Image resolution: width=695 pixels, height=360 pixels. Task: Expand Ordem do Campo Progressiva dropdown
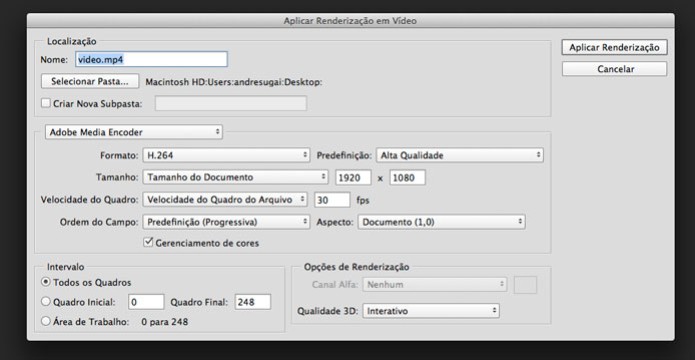(x=226, y=222)
